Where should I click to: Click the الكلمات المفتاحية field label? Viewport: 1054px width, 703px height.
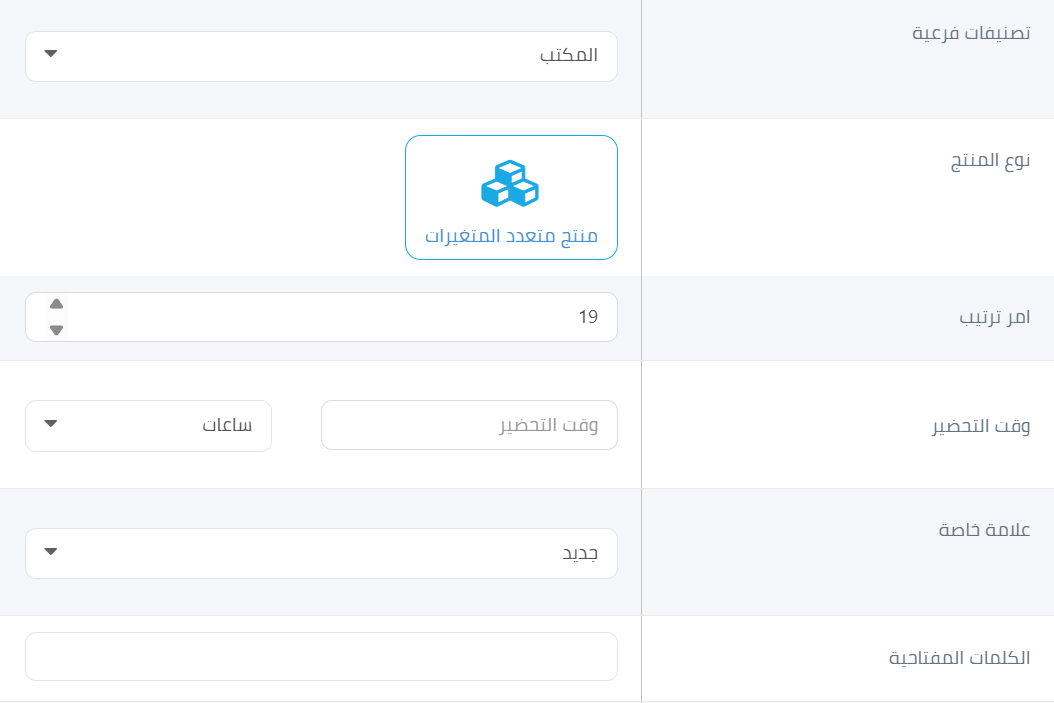[x=959, y=657]
